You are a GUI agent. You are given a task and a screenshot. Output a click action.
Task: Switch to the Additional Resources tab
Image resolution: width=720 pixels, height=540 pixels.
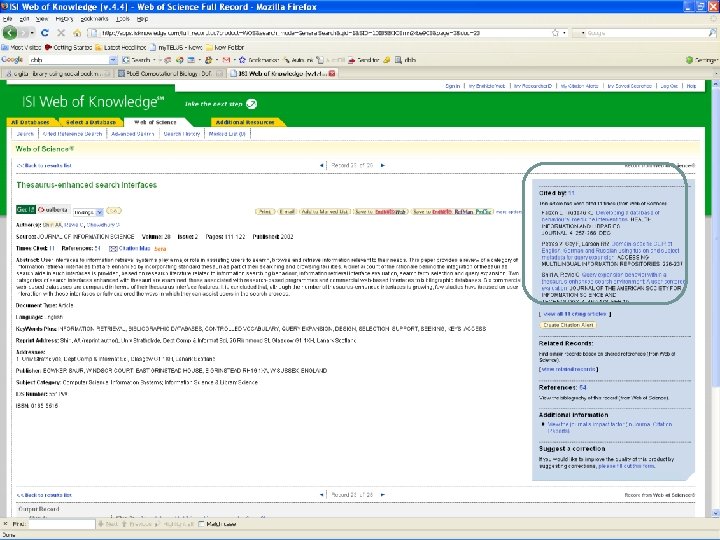click(245, 122)
